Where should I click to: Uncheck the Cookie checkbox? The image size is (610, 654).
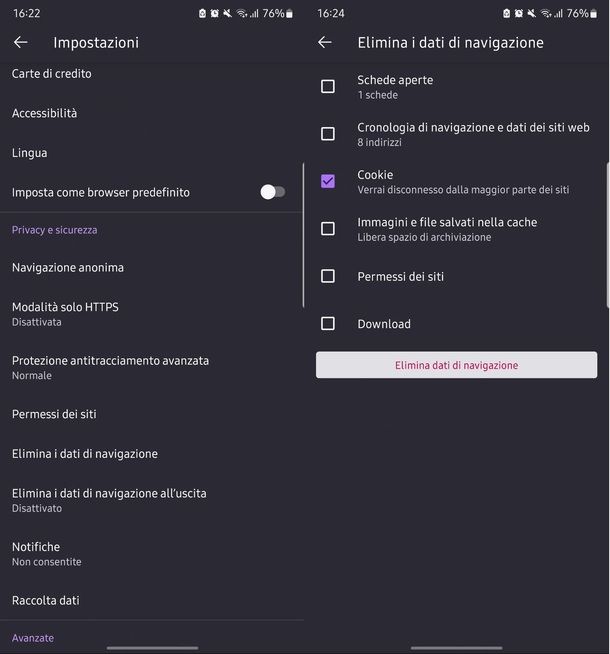point(328,181)
